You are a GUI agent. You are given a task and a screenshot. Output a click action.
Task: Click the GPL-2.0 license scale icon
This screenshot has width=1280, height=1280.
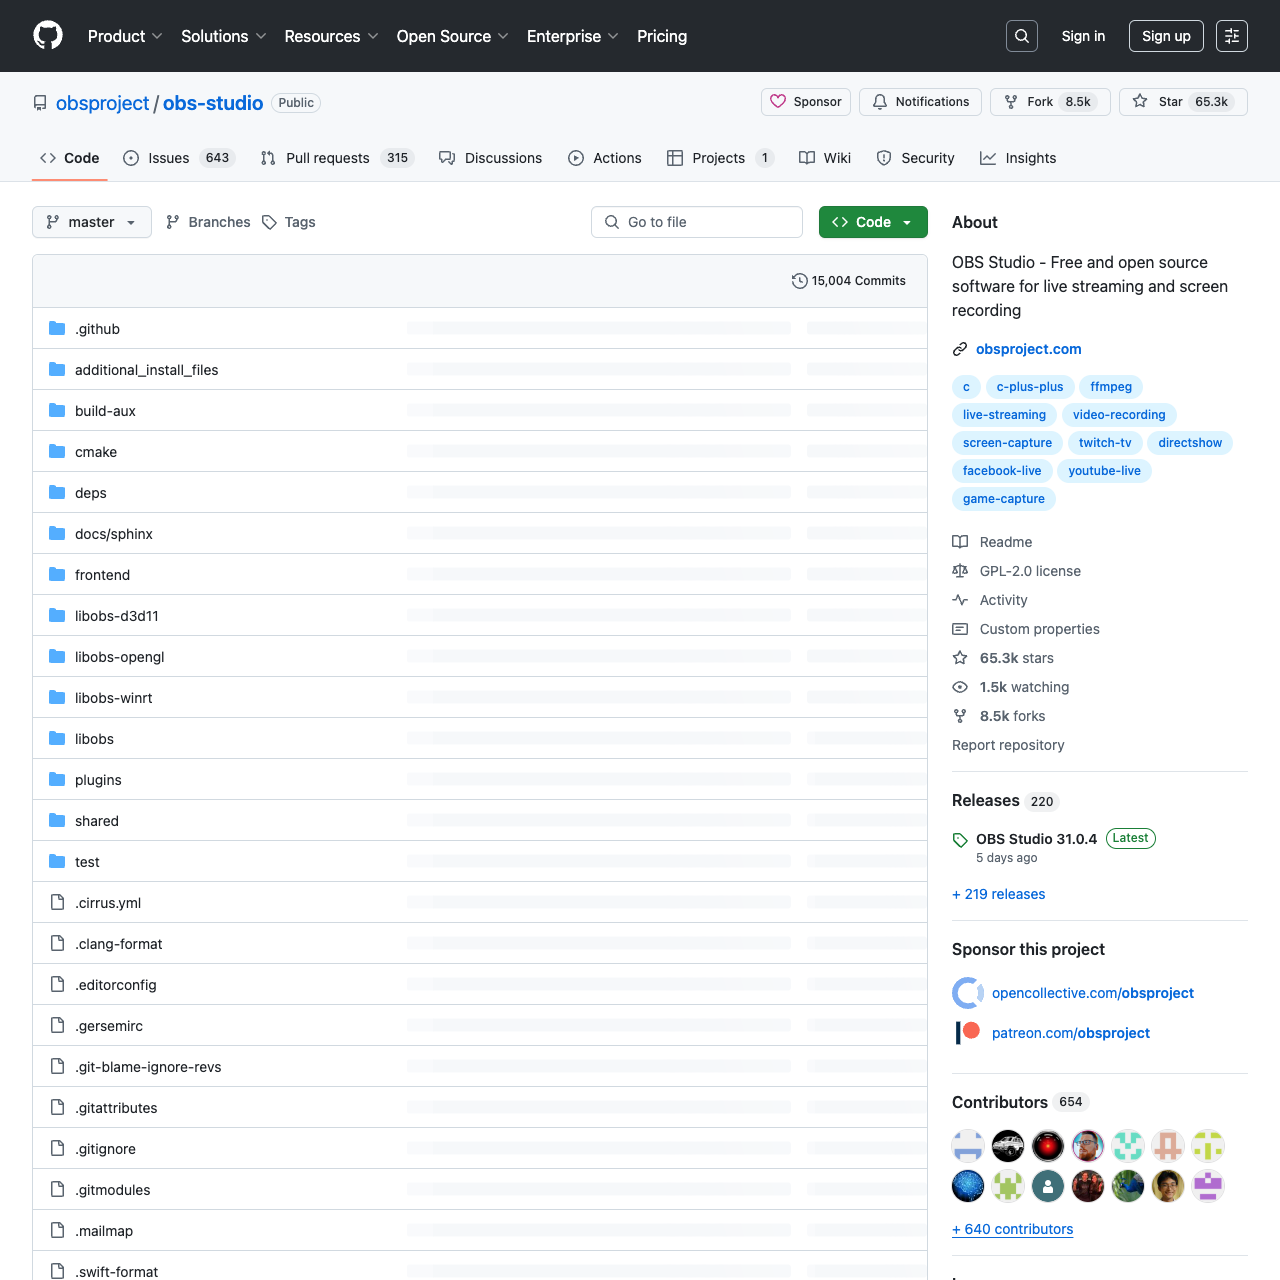pyautogui.click(x=960, y=571)
